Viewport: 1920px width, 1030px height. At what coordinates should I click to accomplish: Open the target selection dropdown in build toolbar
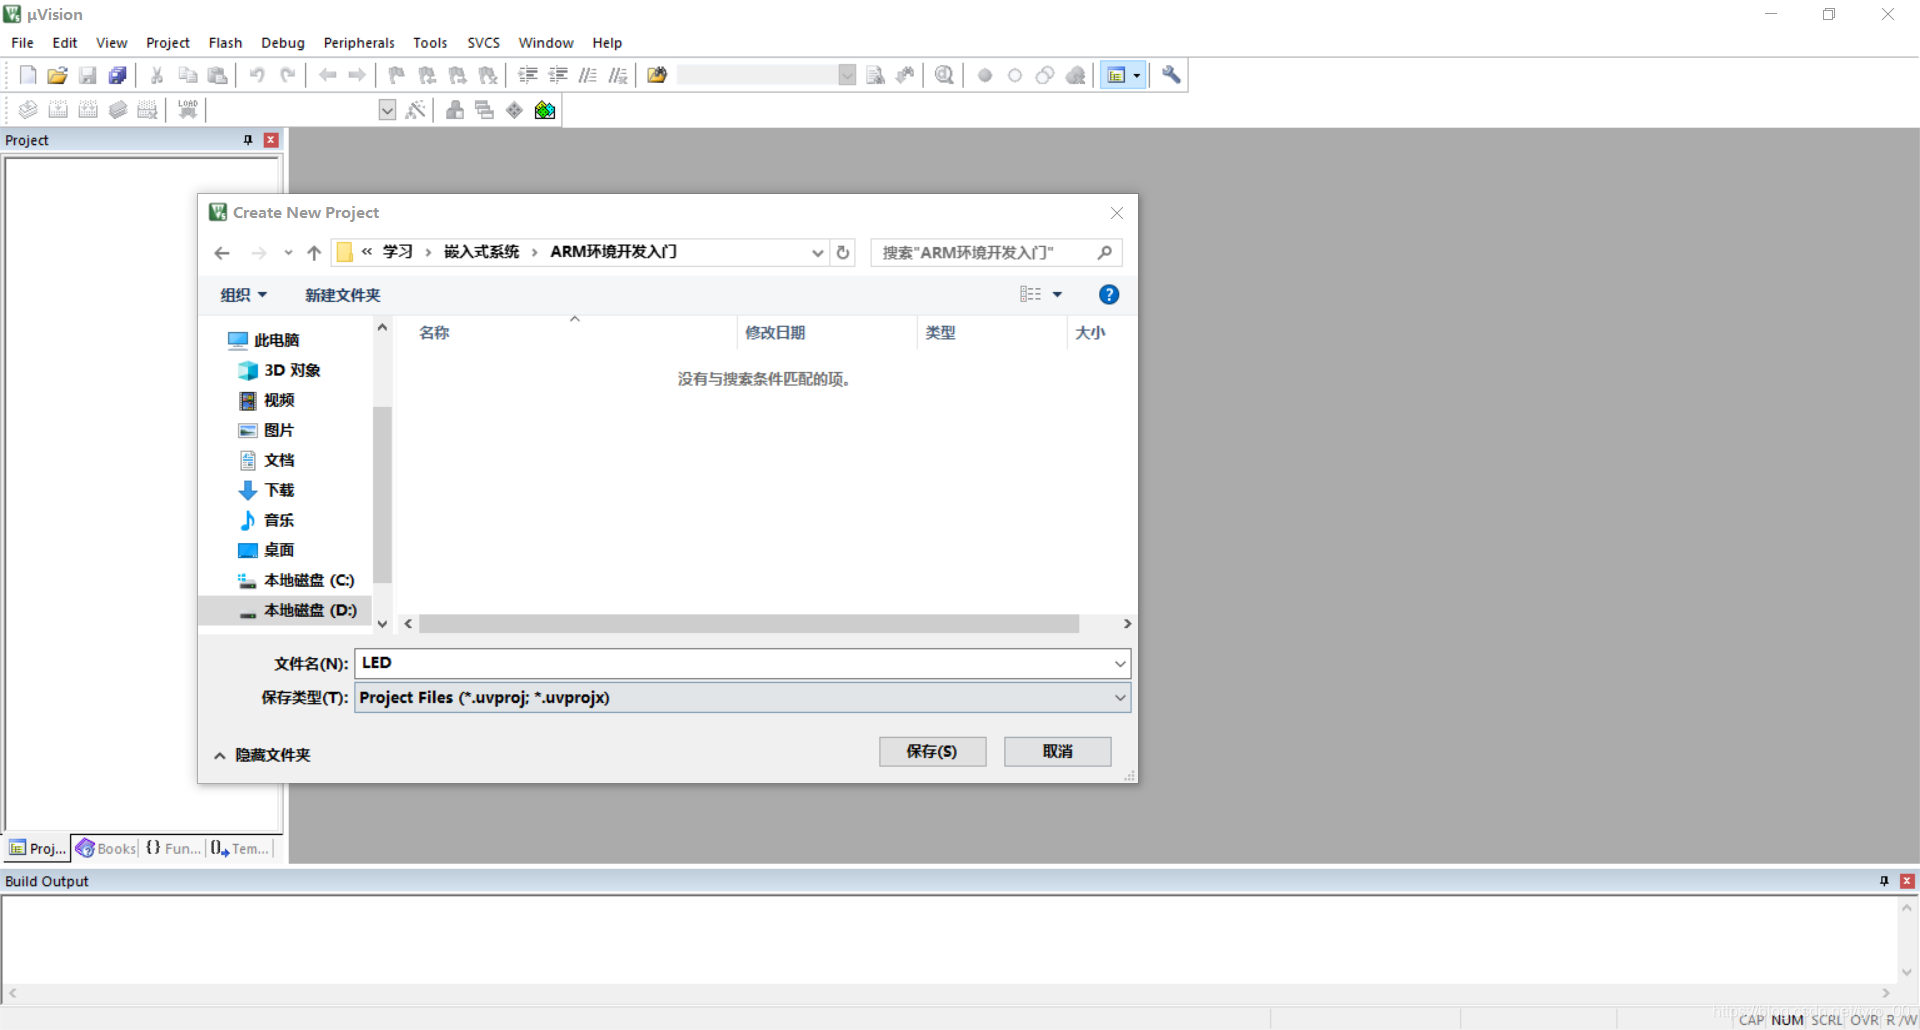(x=388, y=110)
